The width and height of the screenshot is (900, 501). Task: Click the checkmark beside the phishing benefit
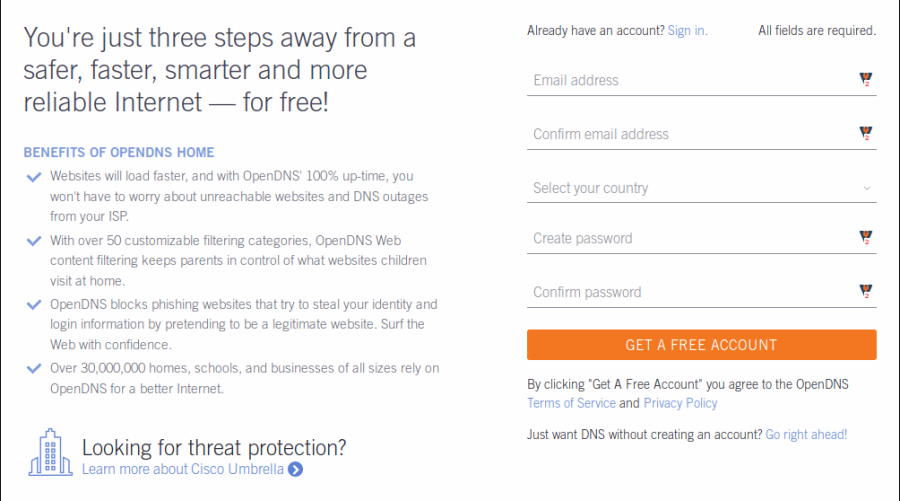coord(35,305)
